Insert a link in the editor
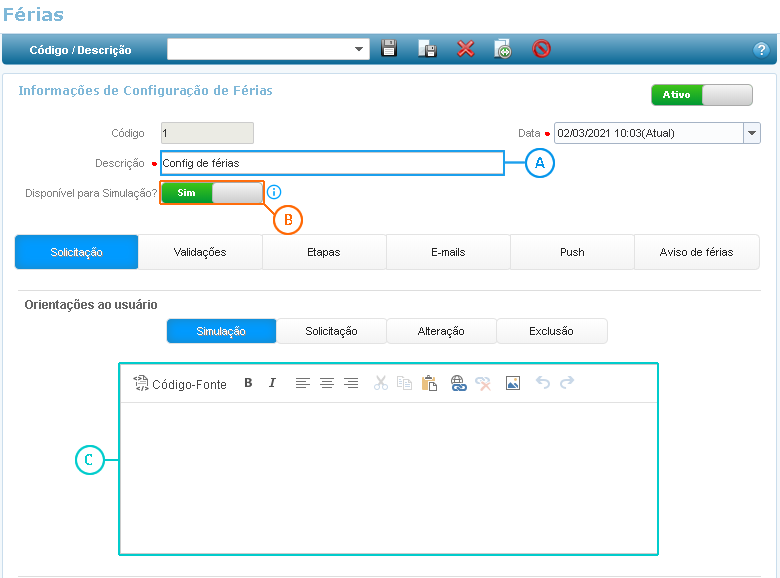Screen dimensions: 780x578 click(459, 383)
